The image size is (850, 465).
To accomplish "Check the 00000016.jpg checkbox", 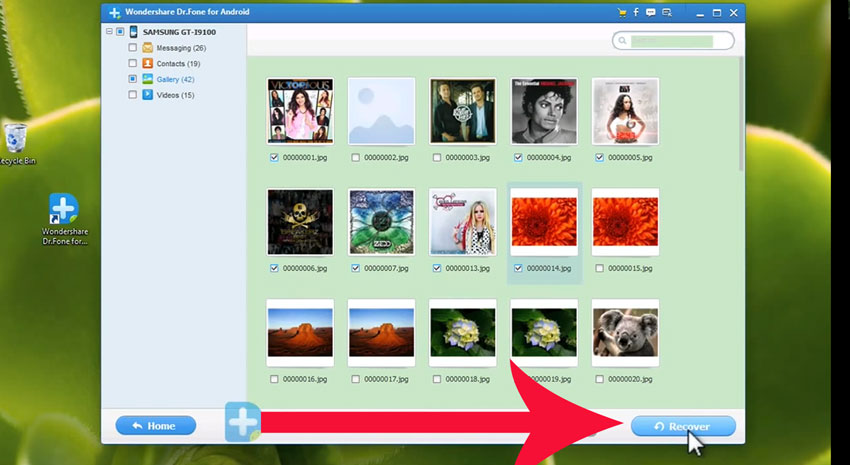I will 274,379.
